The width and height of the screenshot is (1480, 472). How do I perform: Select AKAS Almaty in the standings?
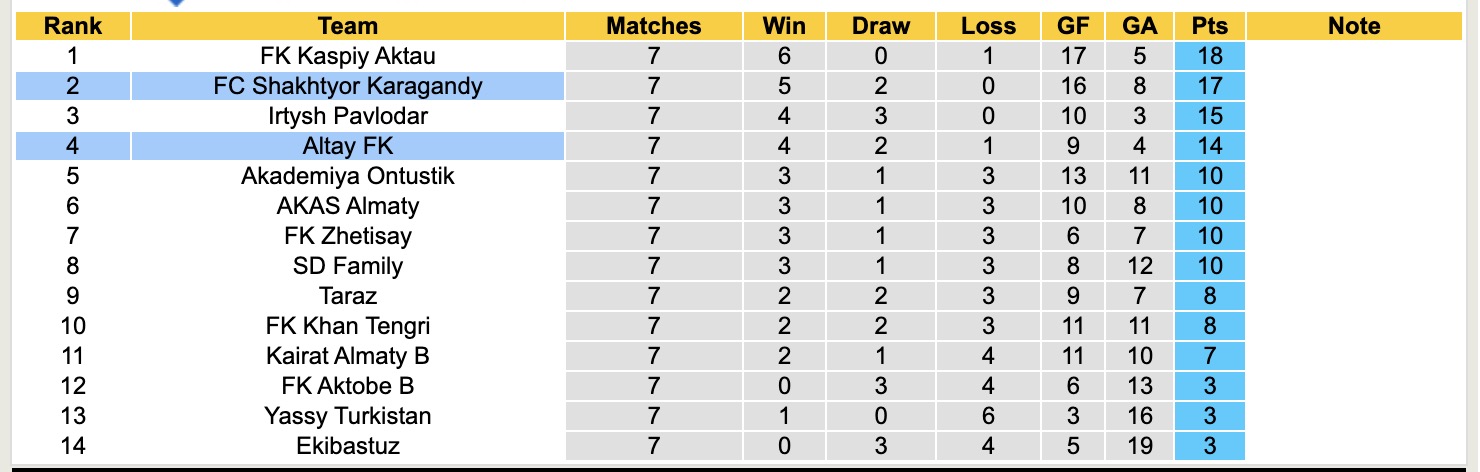tap(348, 206)
